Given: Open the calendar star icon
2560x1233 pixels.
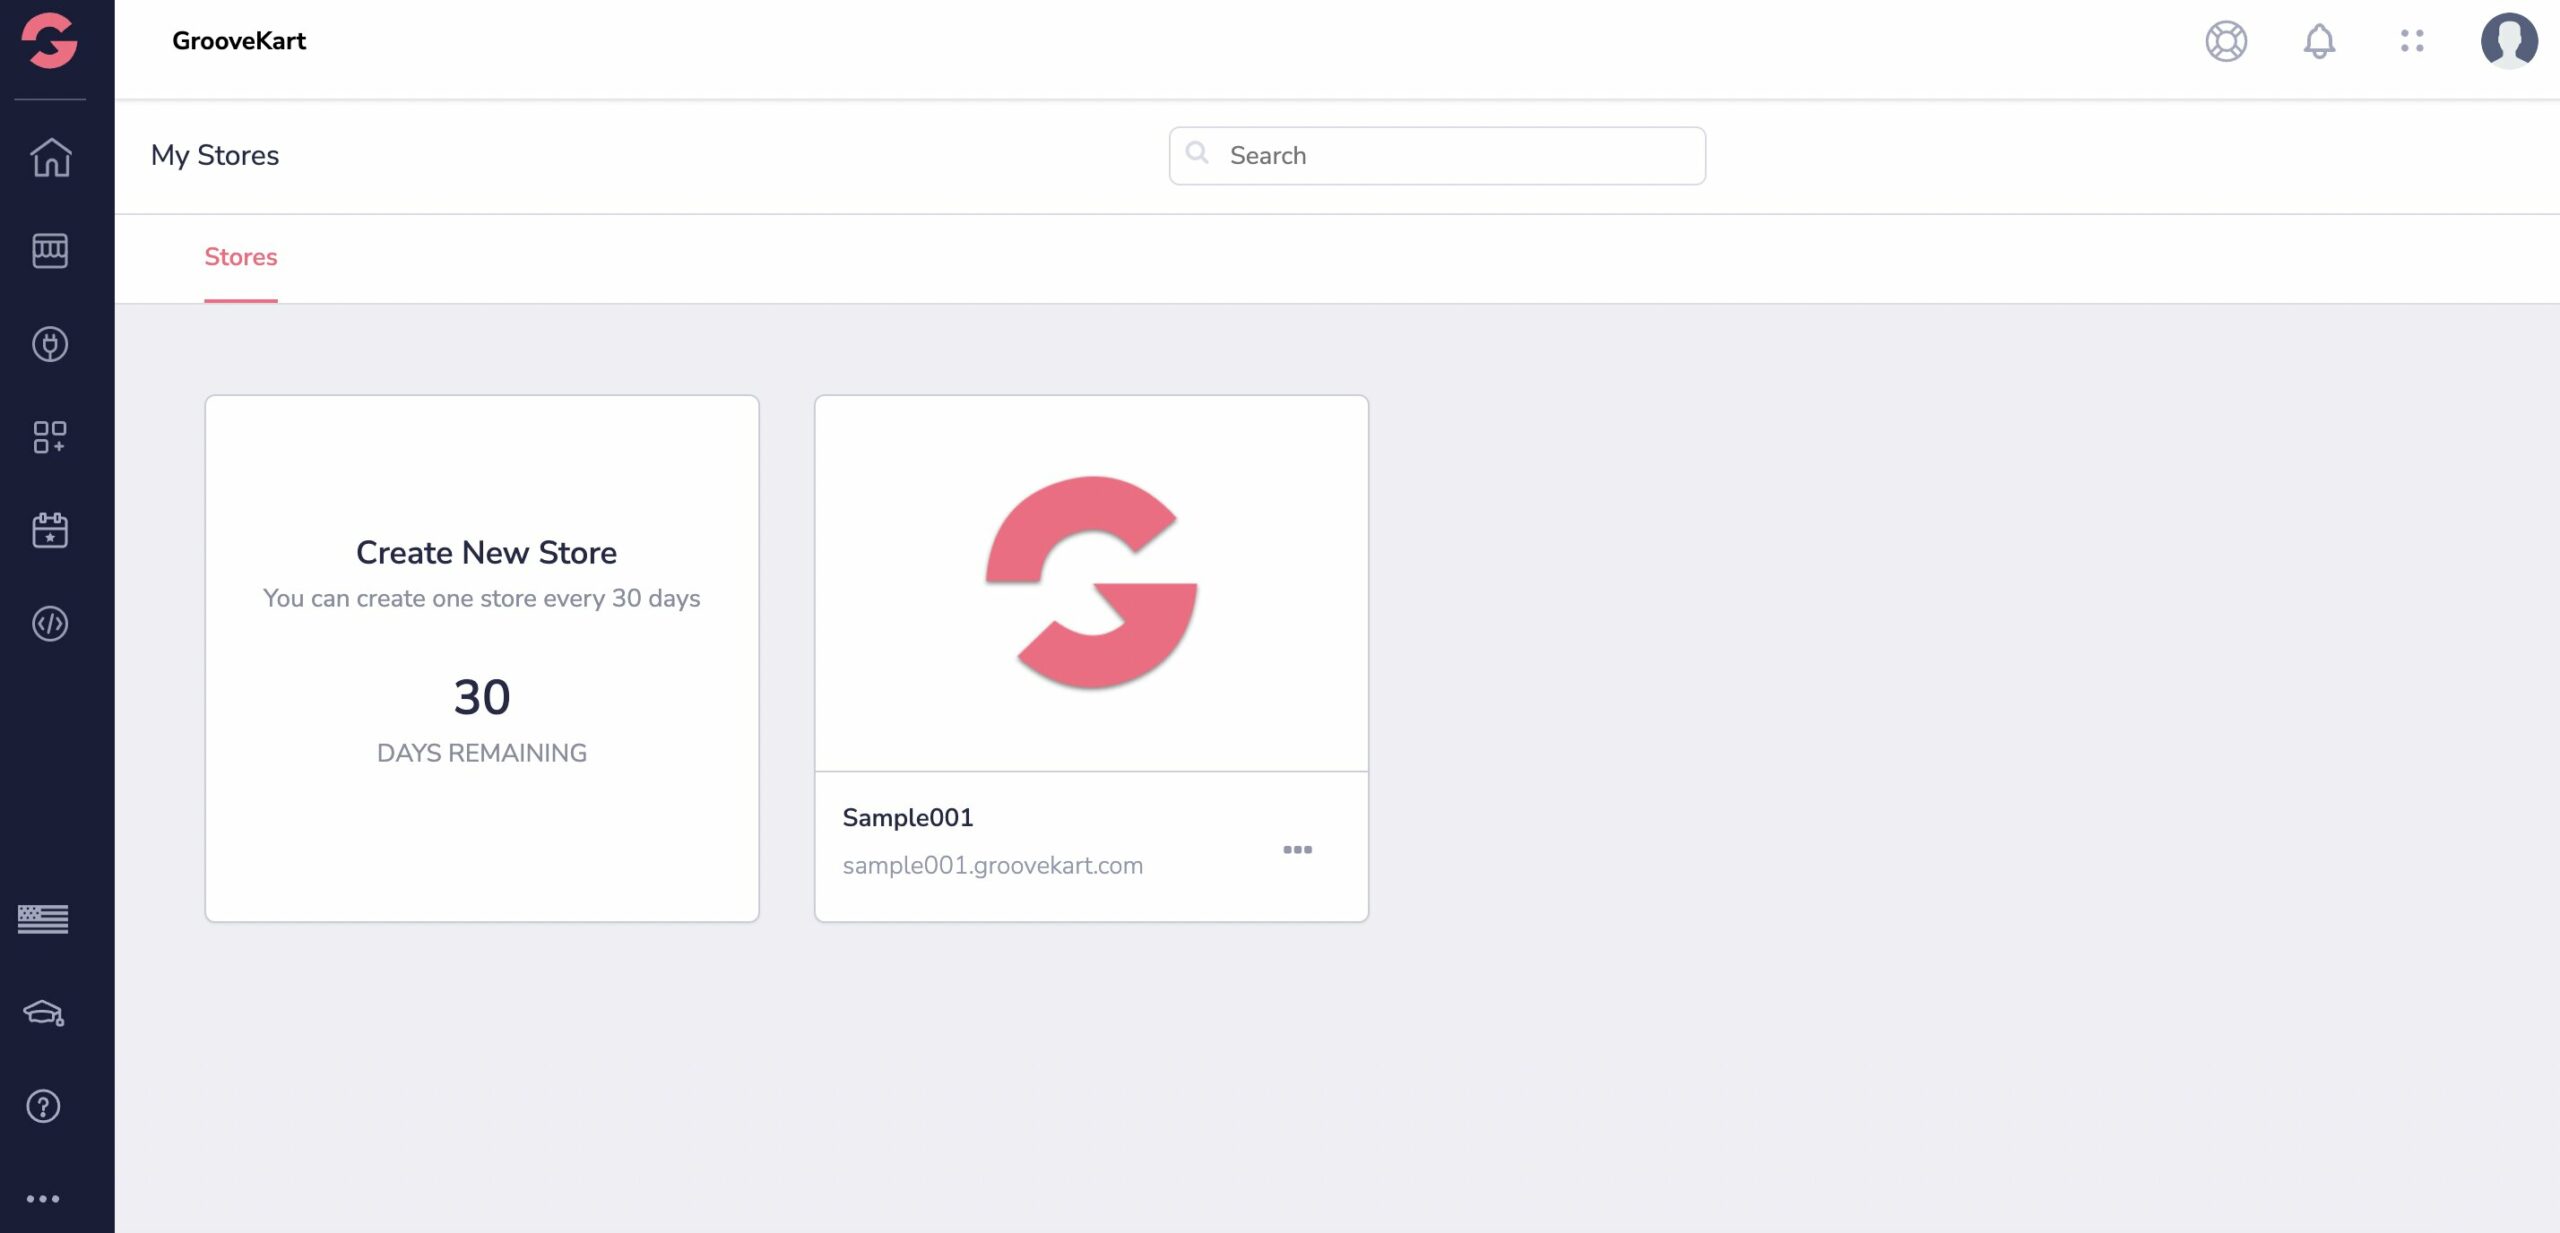Looking at the screenshot, I should (x=50, y=530).
